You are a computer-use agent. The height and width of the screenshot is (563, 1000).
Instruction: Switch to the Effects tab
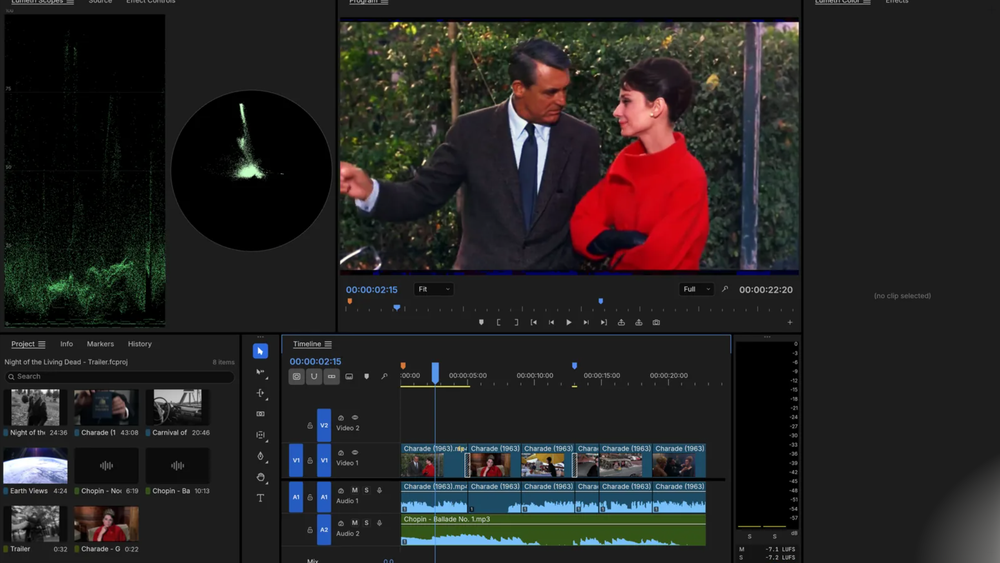point(897,2)
